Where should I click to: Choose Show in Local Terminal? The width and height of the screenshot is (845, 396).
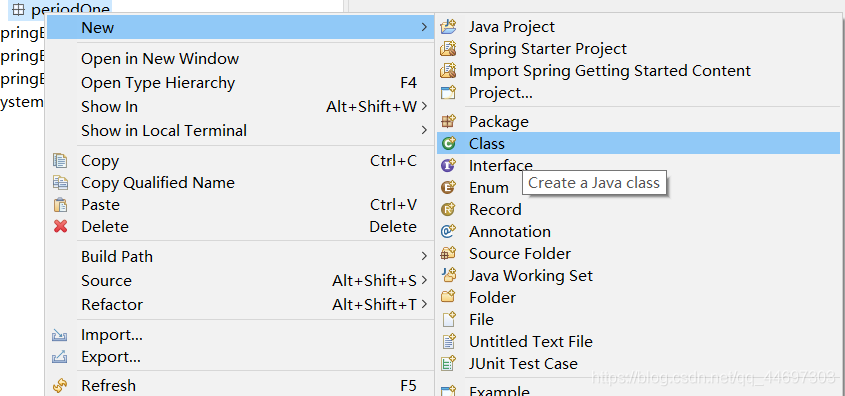(239, 130)
